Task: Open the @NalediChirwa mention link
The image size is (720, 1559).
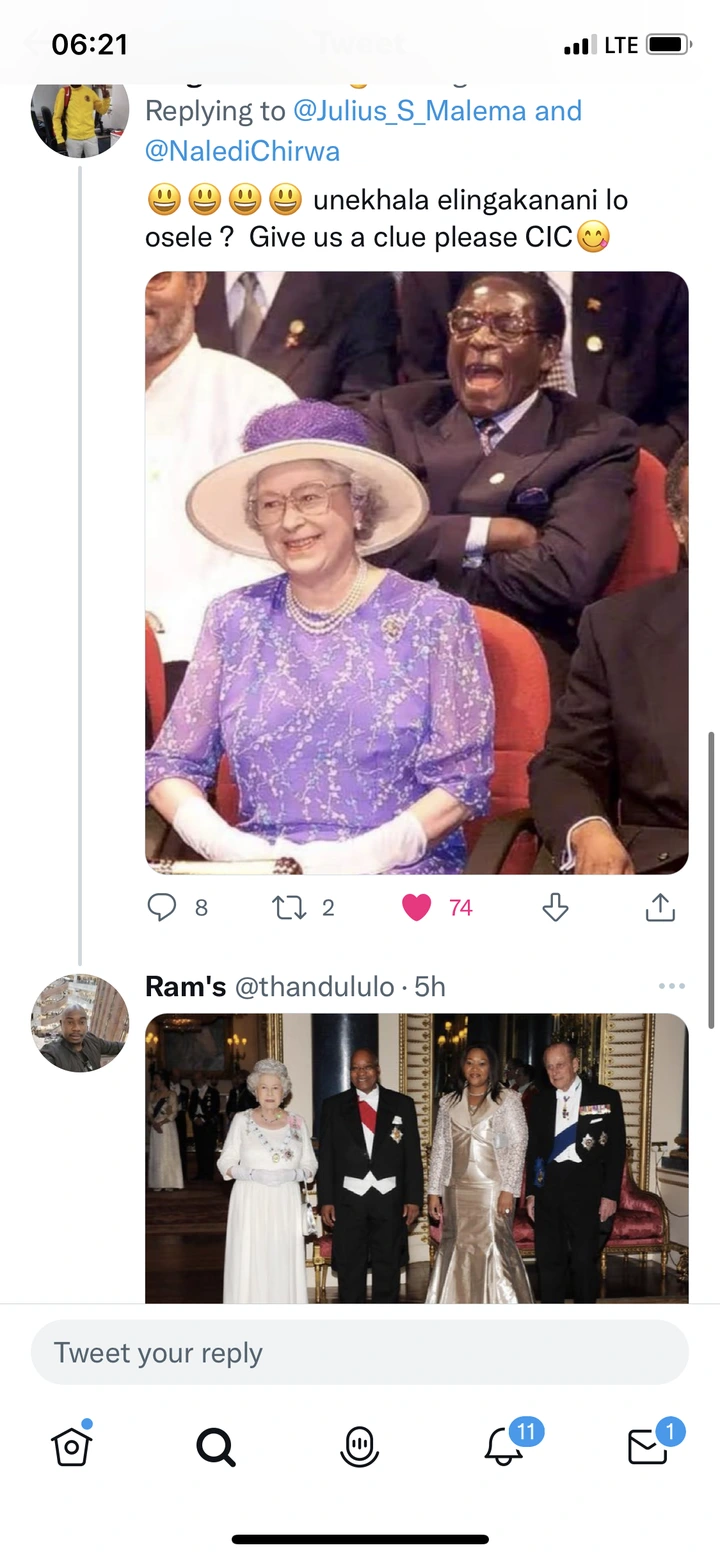Action: (243, 152)
